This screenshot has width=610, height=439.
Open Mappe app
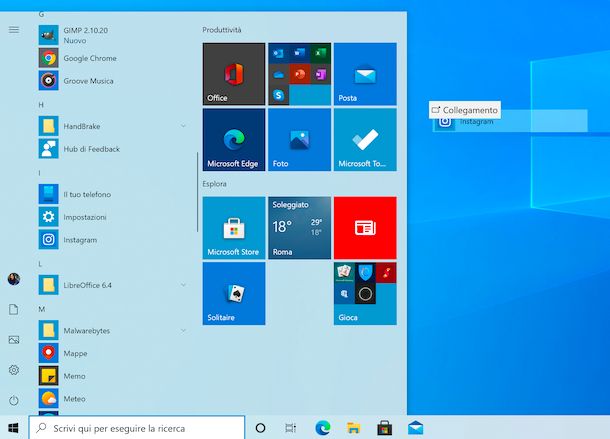(x=113, y=353)
